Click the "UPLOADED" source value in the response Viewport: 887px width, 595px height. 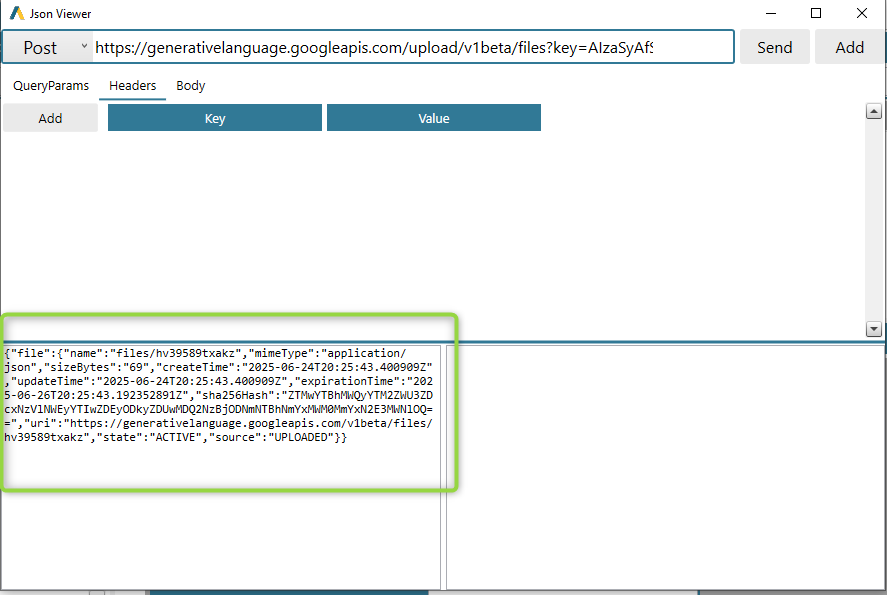pos(301,437)
